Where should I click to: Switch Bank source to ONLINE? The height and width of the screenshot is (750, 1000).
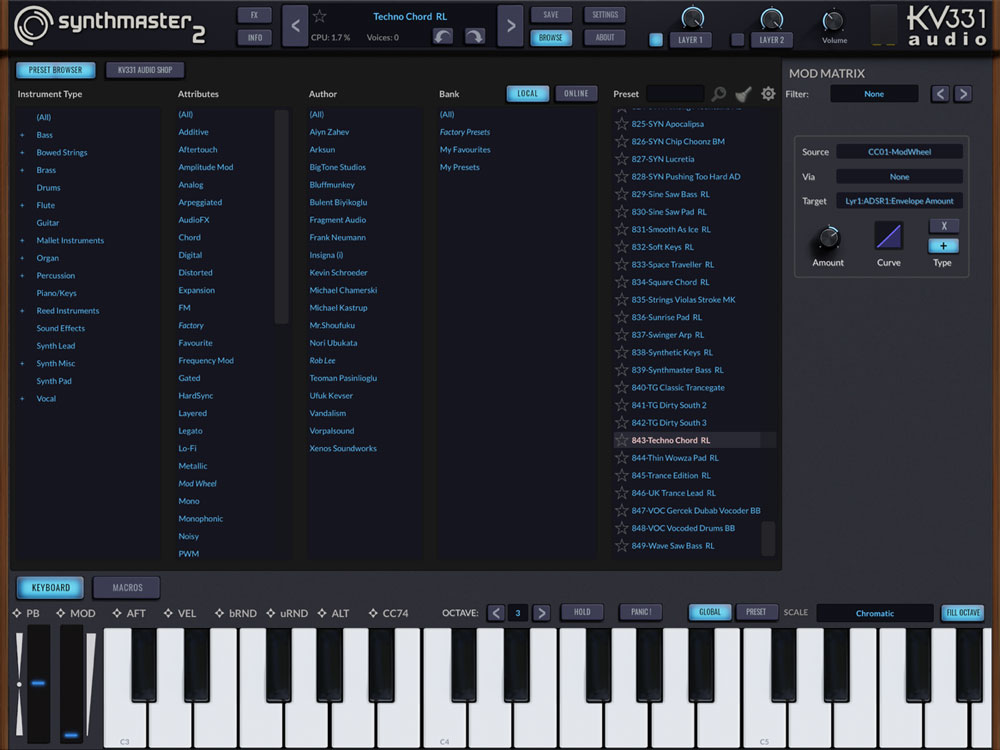[x=576, y=93]
